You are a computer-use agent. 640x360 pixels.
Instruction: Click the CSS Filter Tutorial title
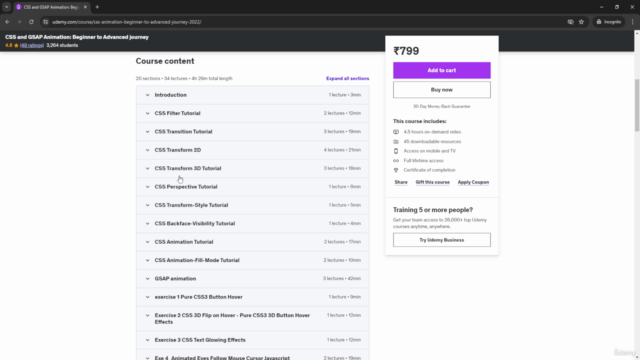(178, 113)
